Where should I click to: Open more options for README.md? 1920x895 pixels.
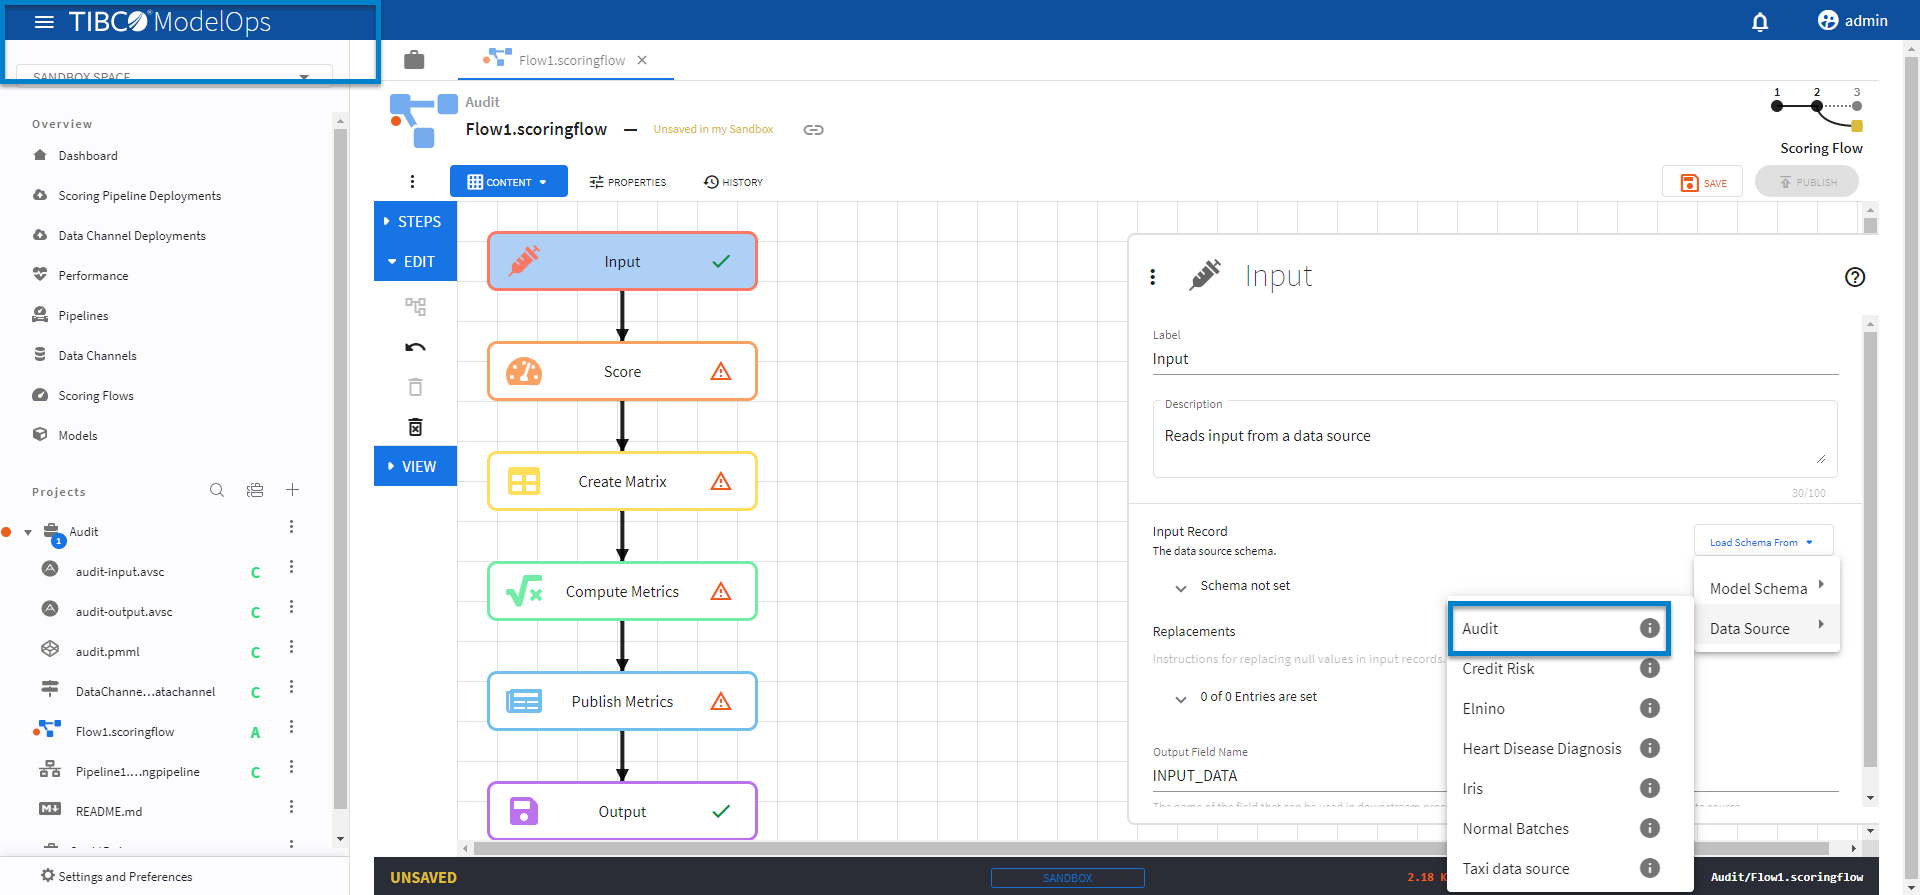click(x=291, y=807)
